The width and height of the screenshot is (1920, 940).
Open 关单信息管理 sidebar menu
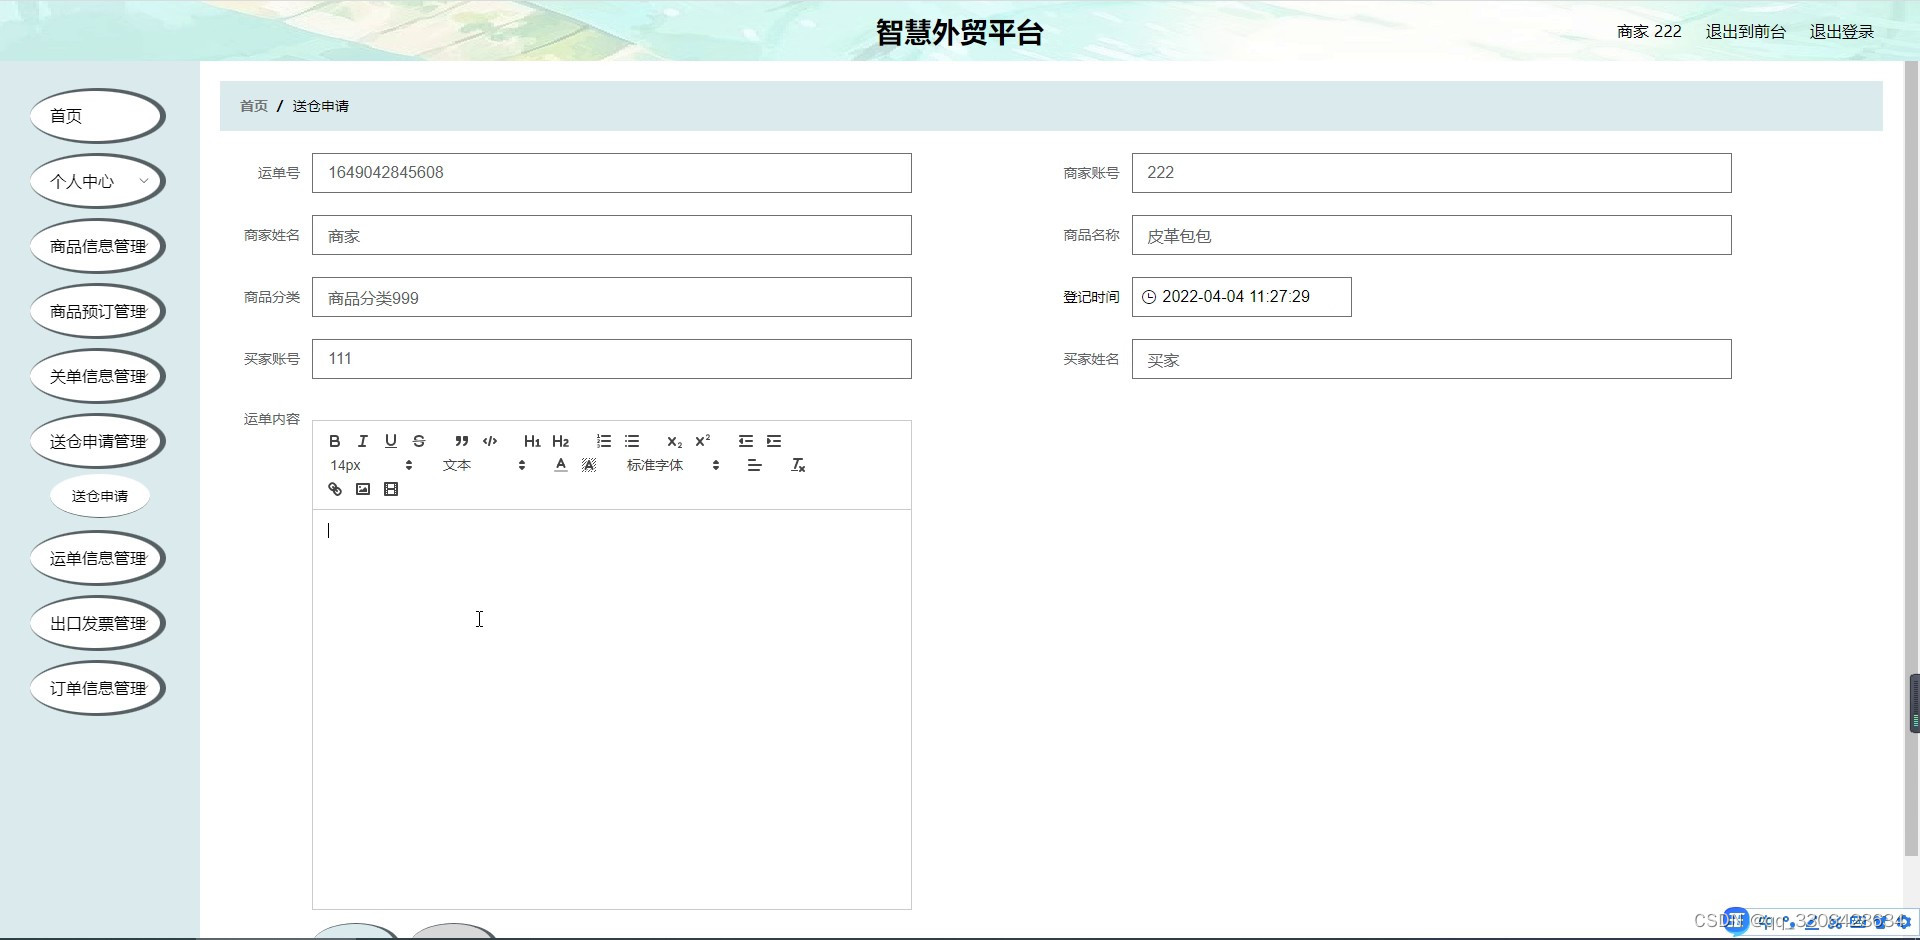(98, 376)
